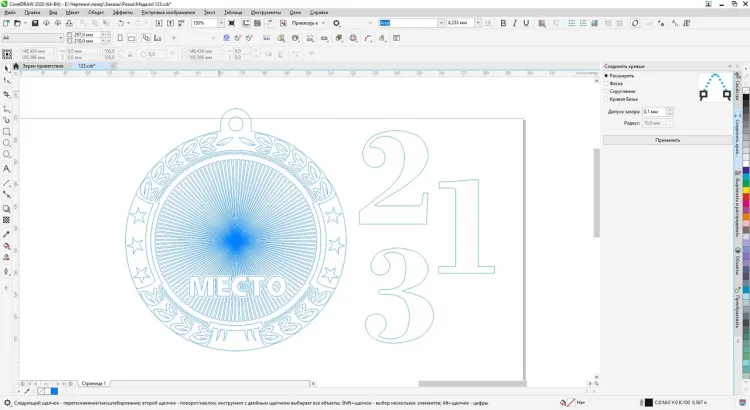Click the New document icon
750x410 pixels.
pos(6,23)
